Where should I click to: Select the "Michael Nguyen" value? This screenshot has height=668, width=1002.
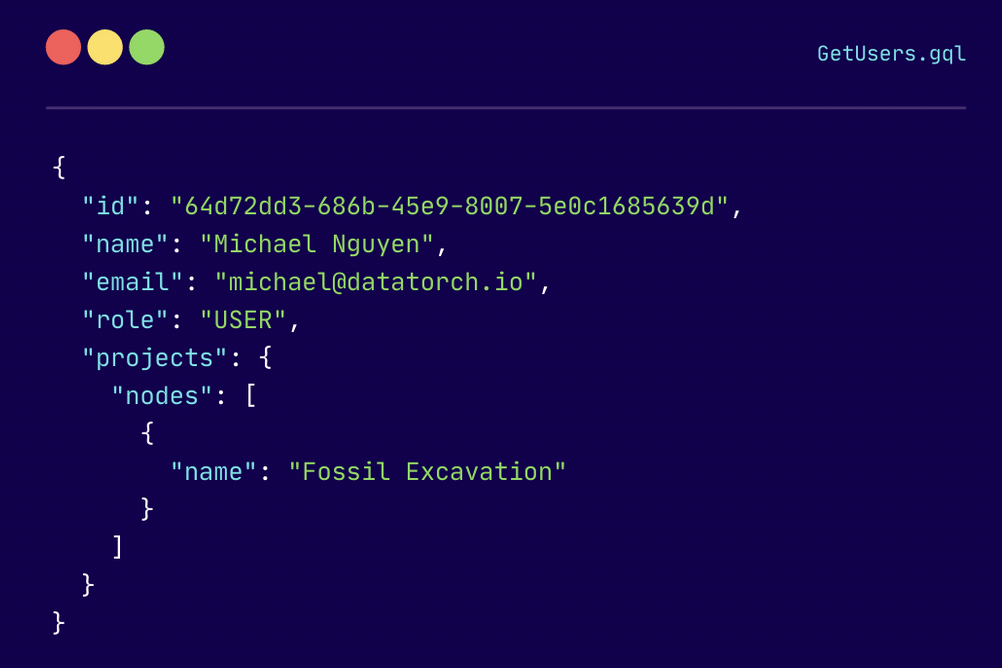317,244
